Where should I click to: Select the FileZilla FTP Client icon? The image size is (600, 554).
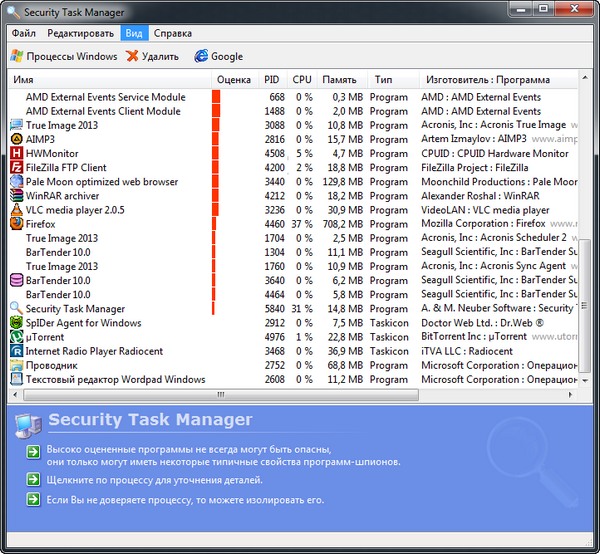point(16,168)
